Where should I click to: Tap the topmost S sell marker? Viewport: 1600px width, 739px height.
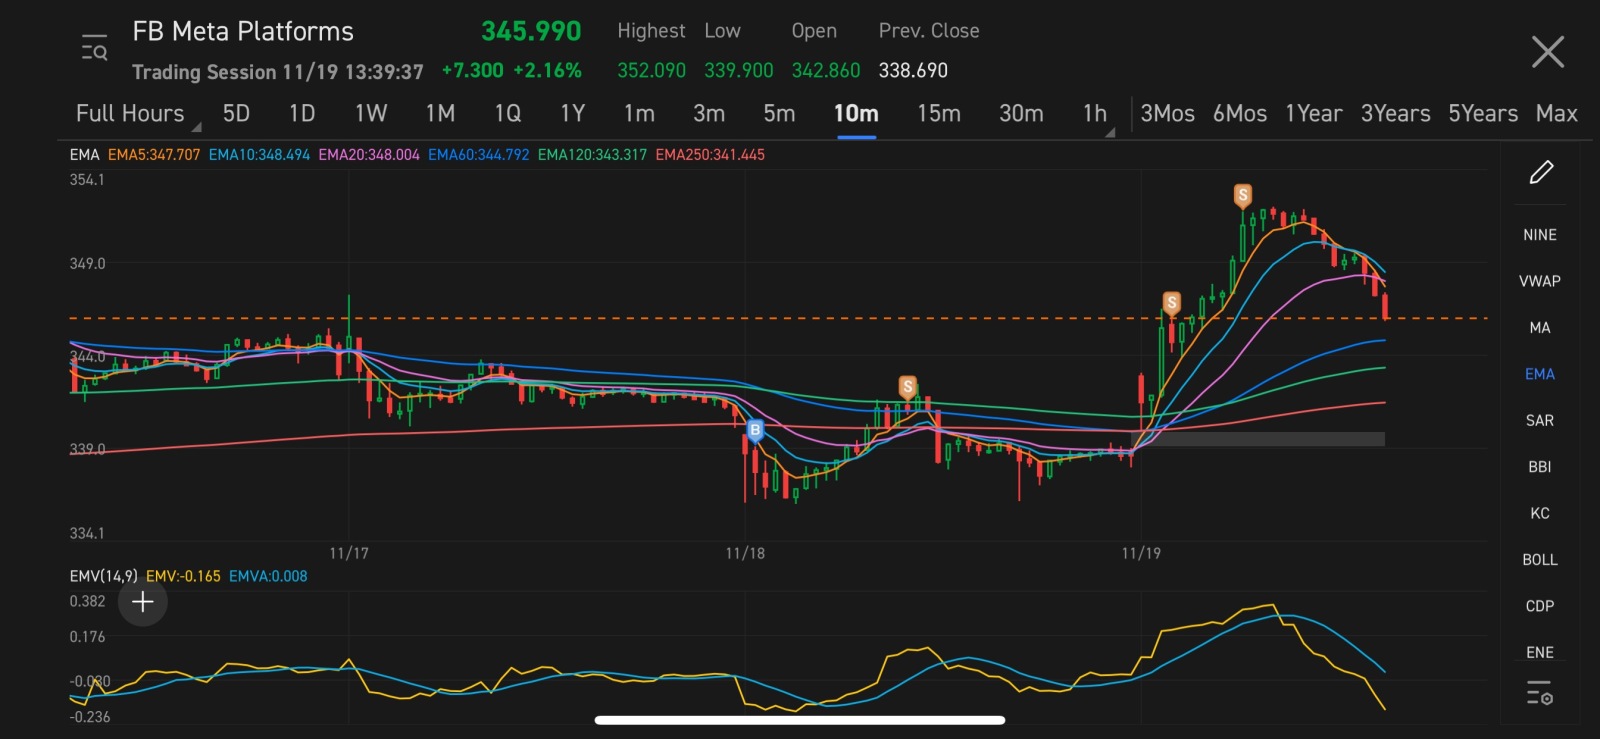click(x=1242, y=195)
